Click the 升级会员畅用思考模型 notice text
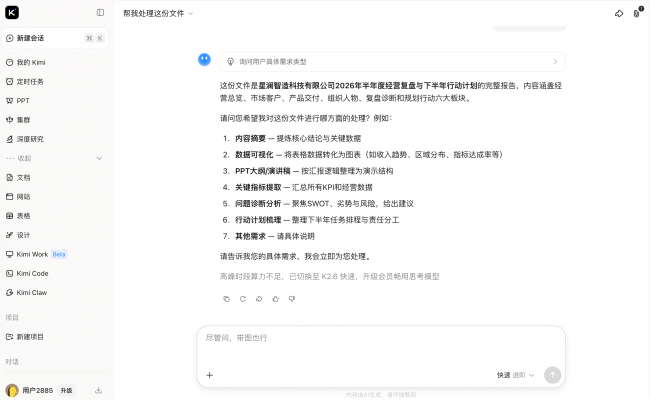 tap(401, 276)
